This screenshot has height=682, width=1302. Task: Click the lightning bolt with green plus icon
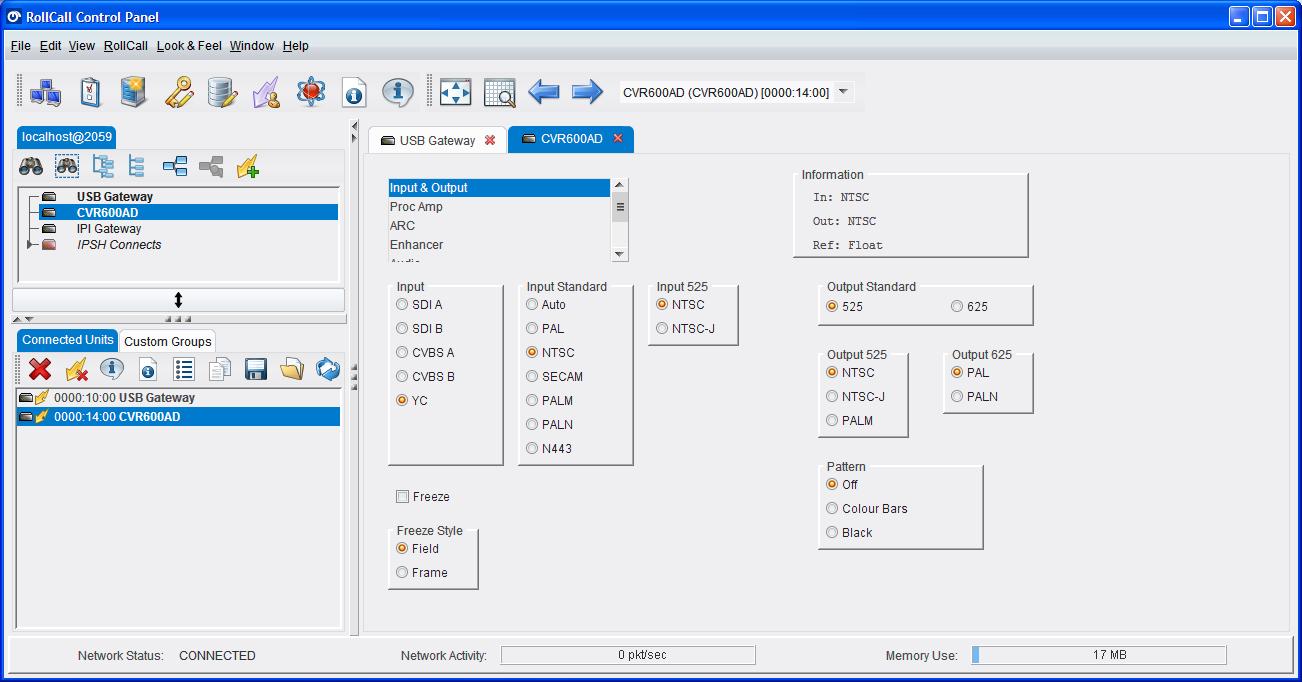coord(248,167)
